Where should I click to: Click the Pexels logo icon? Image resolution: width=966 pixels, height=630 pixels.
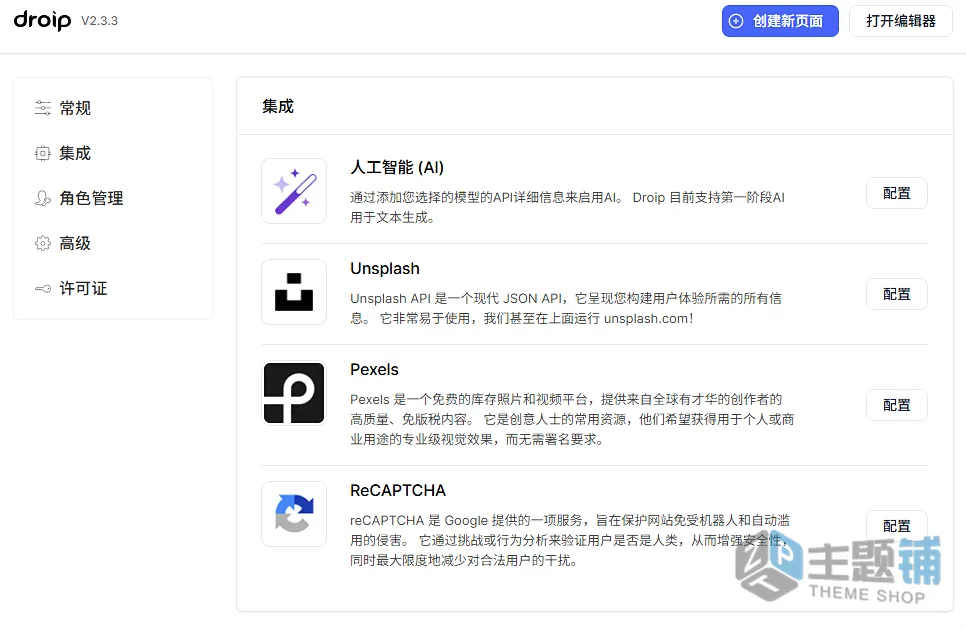coord(294,393)
